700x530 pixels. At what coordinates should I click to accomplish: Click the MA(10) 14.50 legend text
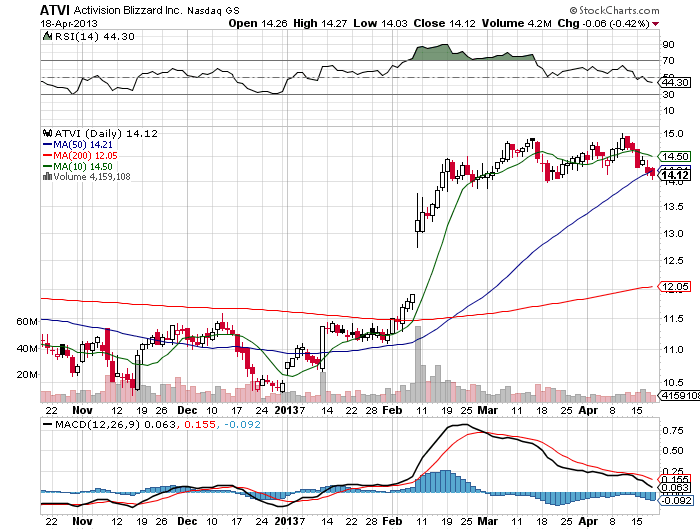83,167
